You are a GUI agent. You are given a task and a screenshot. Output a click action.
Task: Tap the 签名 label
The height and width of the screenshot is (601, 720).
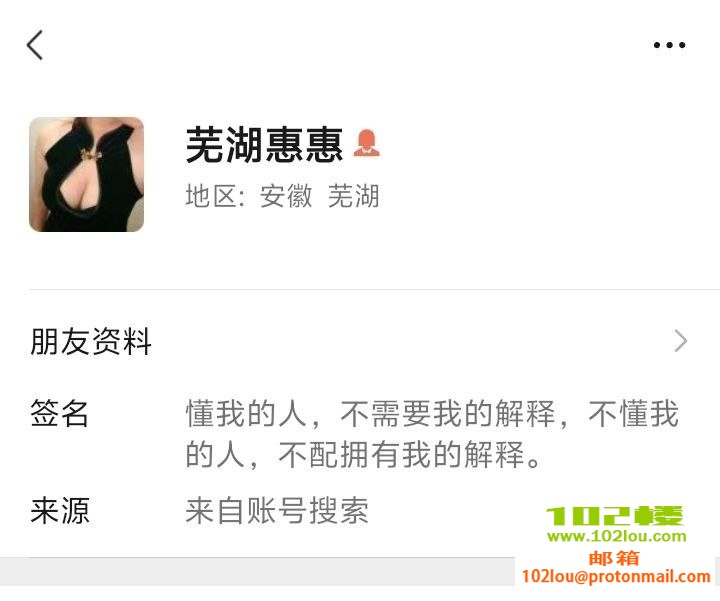[x=59, y=413]
